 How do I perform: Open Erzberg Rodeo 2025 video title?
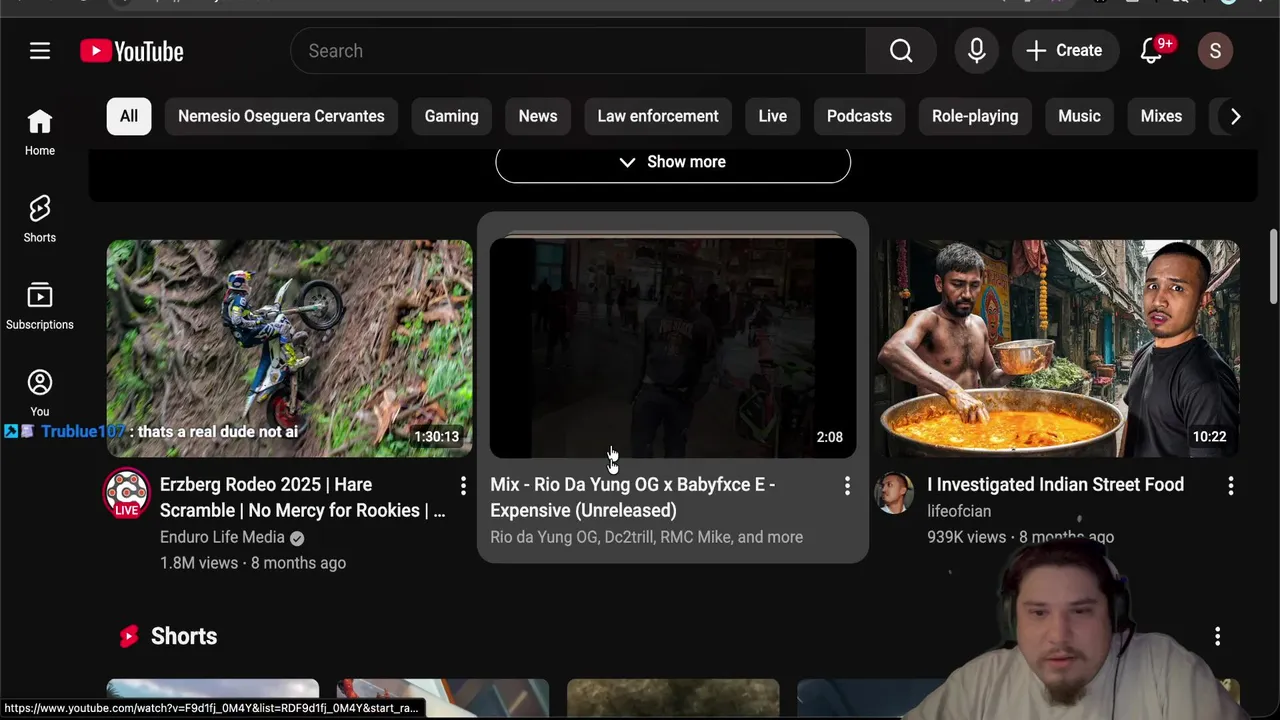click(302, 497)
